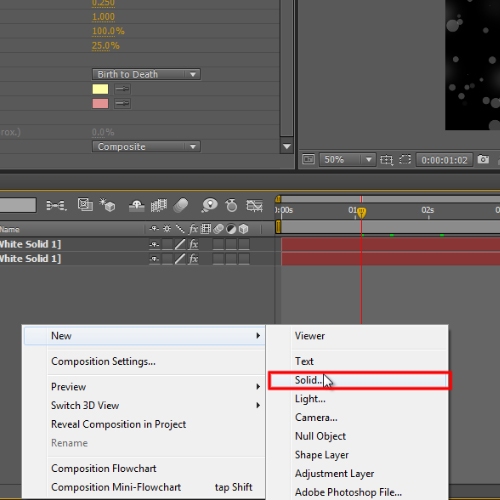
Task: Click the Always Preview This View icon
Action: coord(308,159)
